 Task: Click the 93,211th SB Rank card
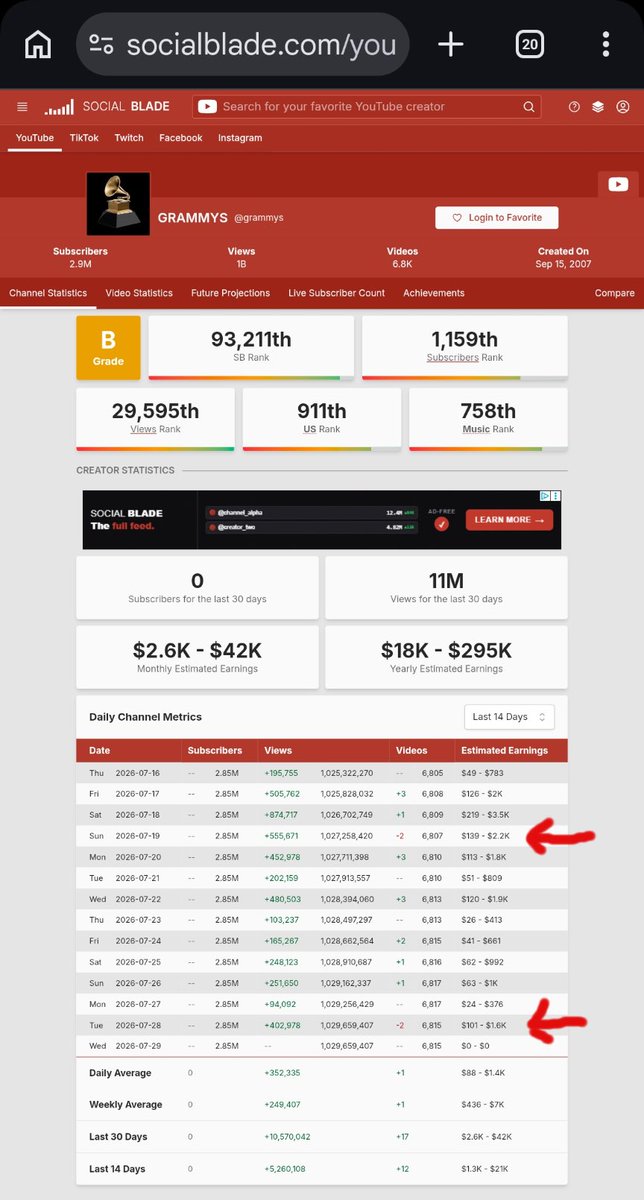251,347
